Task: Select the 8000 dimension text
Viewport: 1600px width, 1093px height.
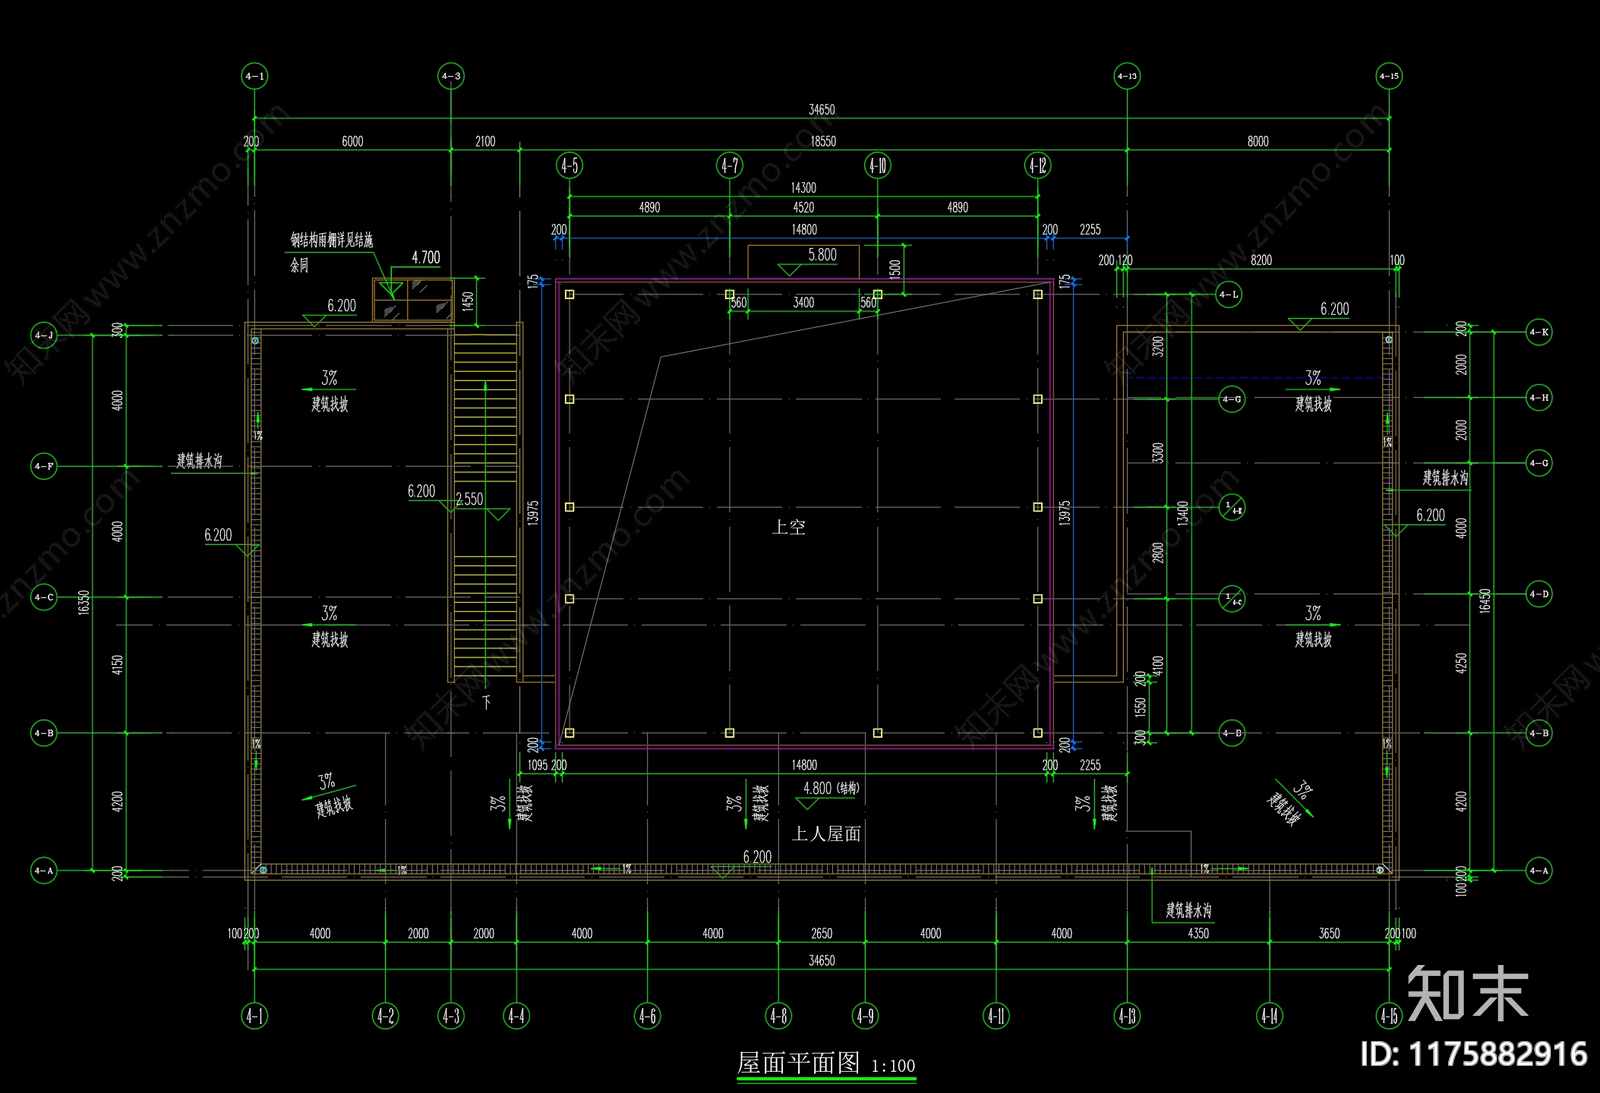Action: click(1258, 142)
